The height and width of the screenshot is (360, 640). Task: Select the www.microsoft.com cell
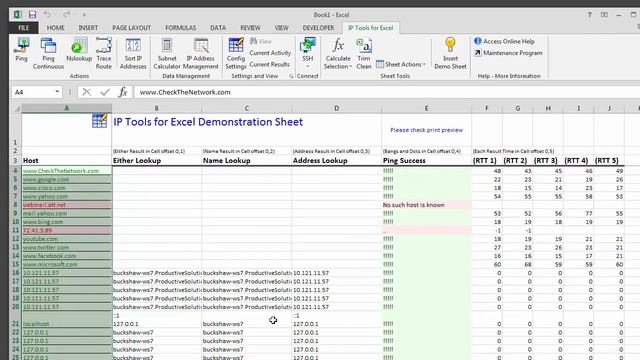(67, 264)
